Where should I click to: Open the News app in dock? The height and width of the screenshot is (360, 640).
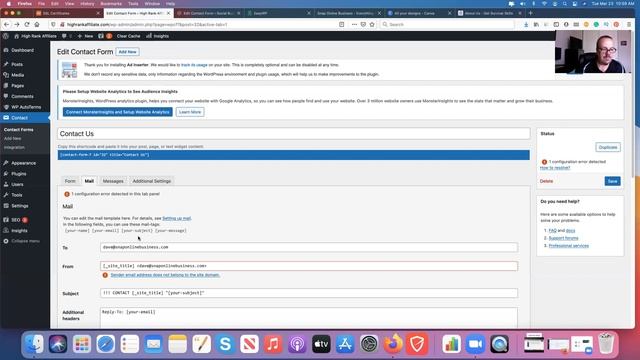(x=249, y=344)
